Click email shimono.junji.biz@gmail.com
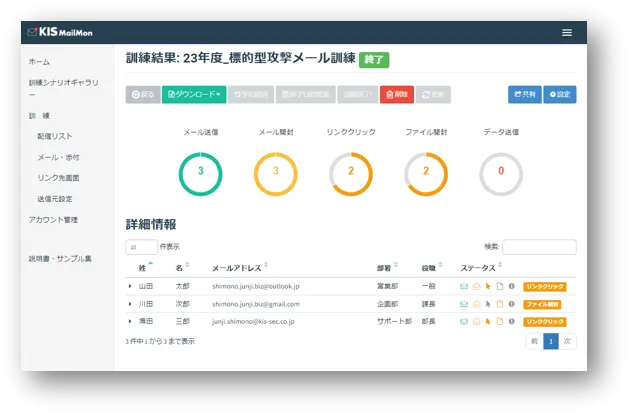 click(256, 304)
